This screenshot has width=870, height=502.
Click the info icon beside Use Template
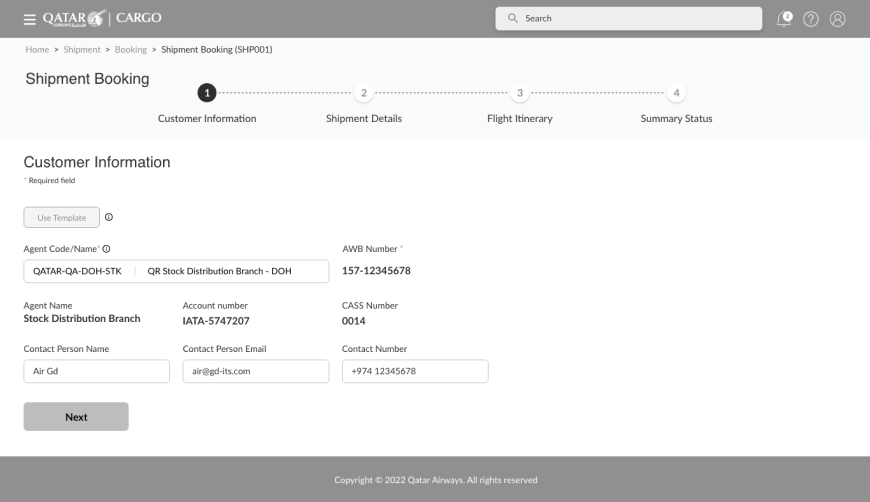(x=109, y=217)
